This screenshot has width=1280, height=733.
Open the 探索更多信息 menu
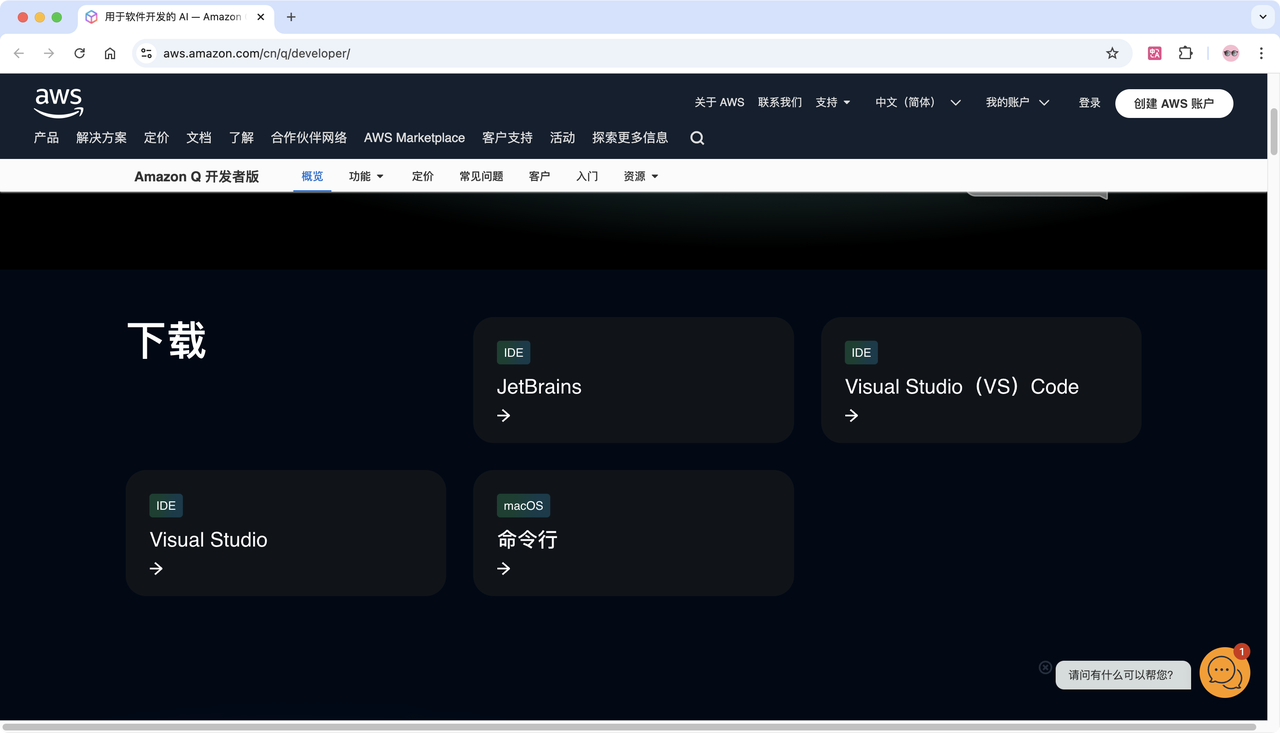click(x=630, y=138)
